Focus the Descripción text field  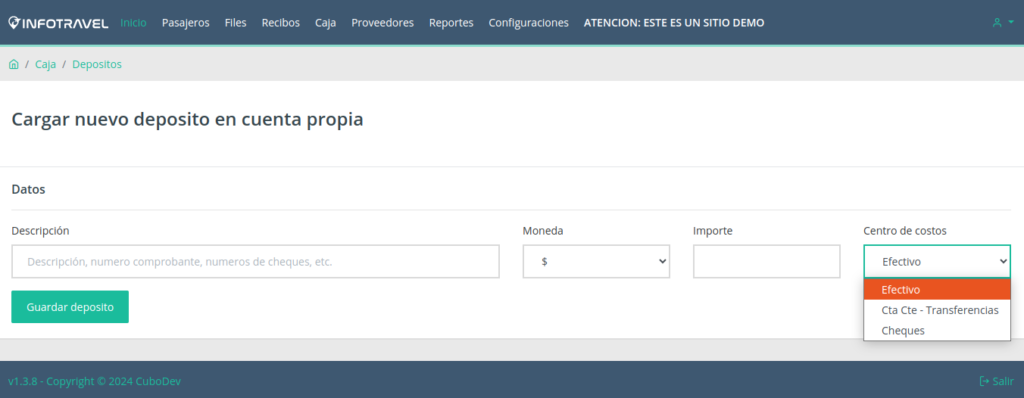[x=255, y=261]
